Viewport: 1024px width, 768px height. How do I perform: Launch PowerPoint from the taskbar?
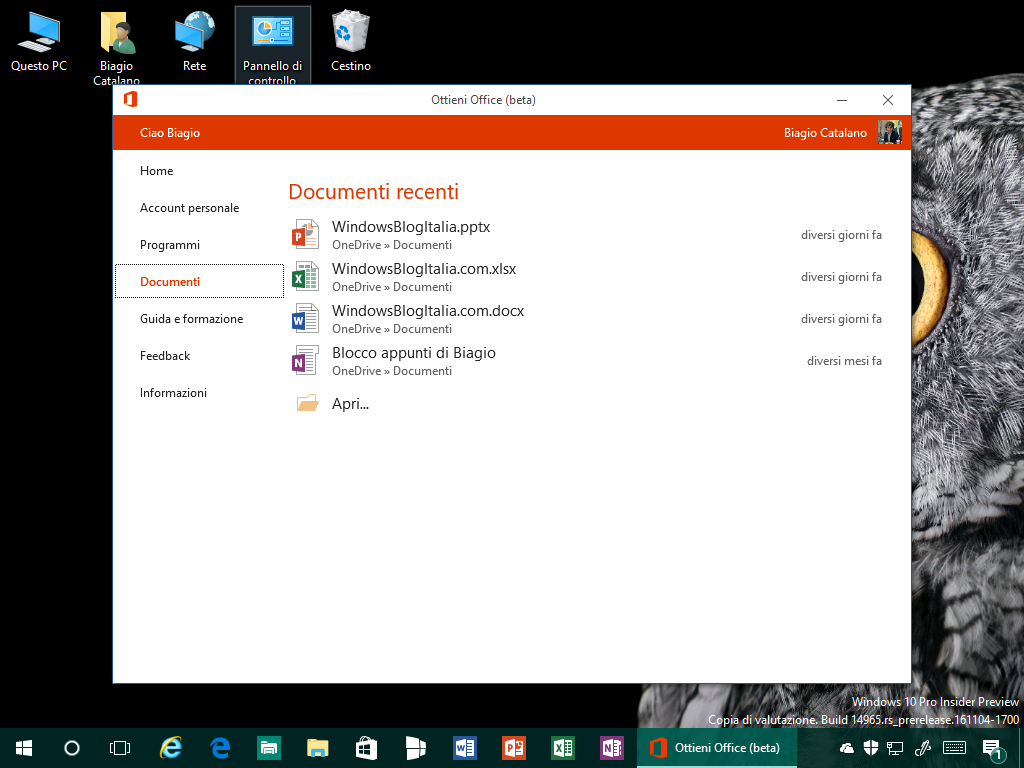pyautogui.click(x=513, y=748)
